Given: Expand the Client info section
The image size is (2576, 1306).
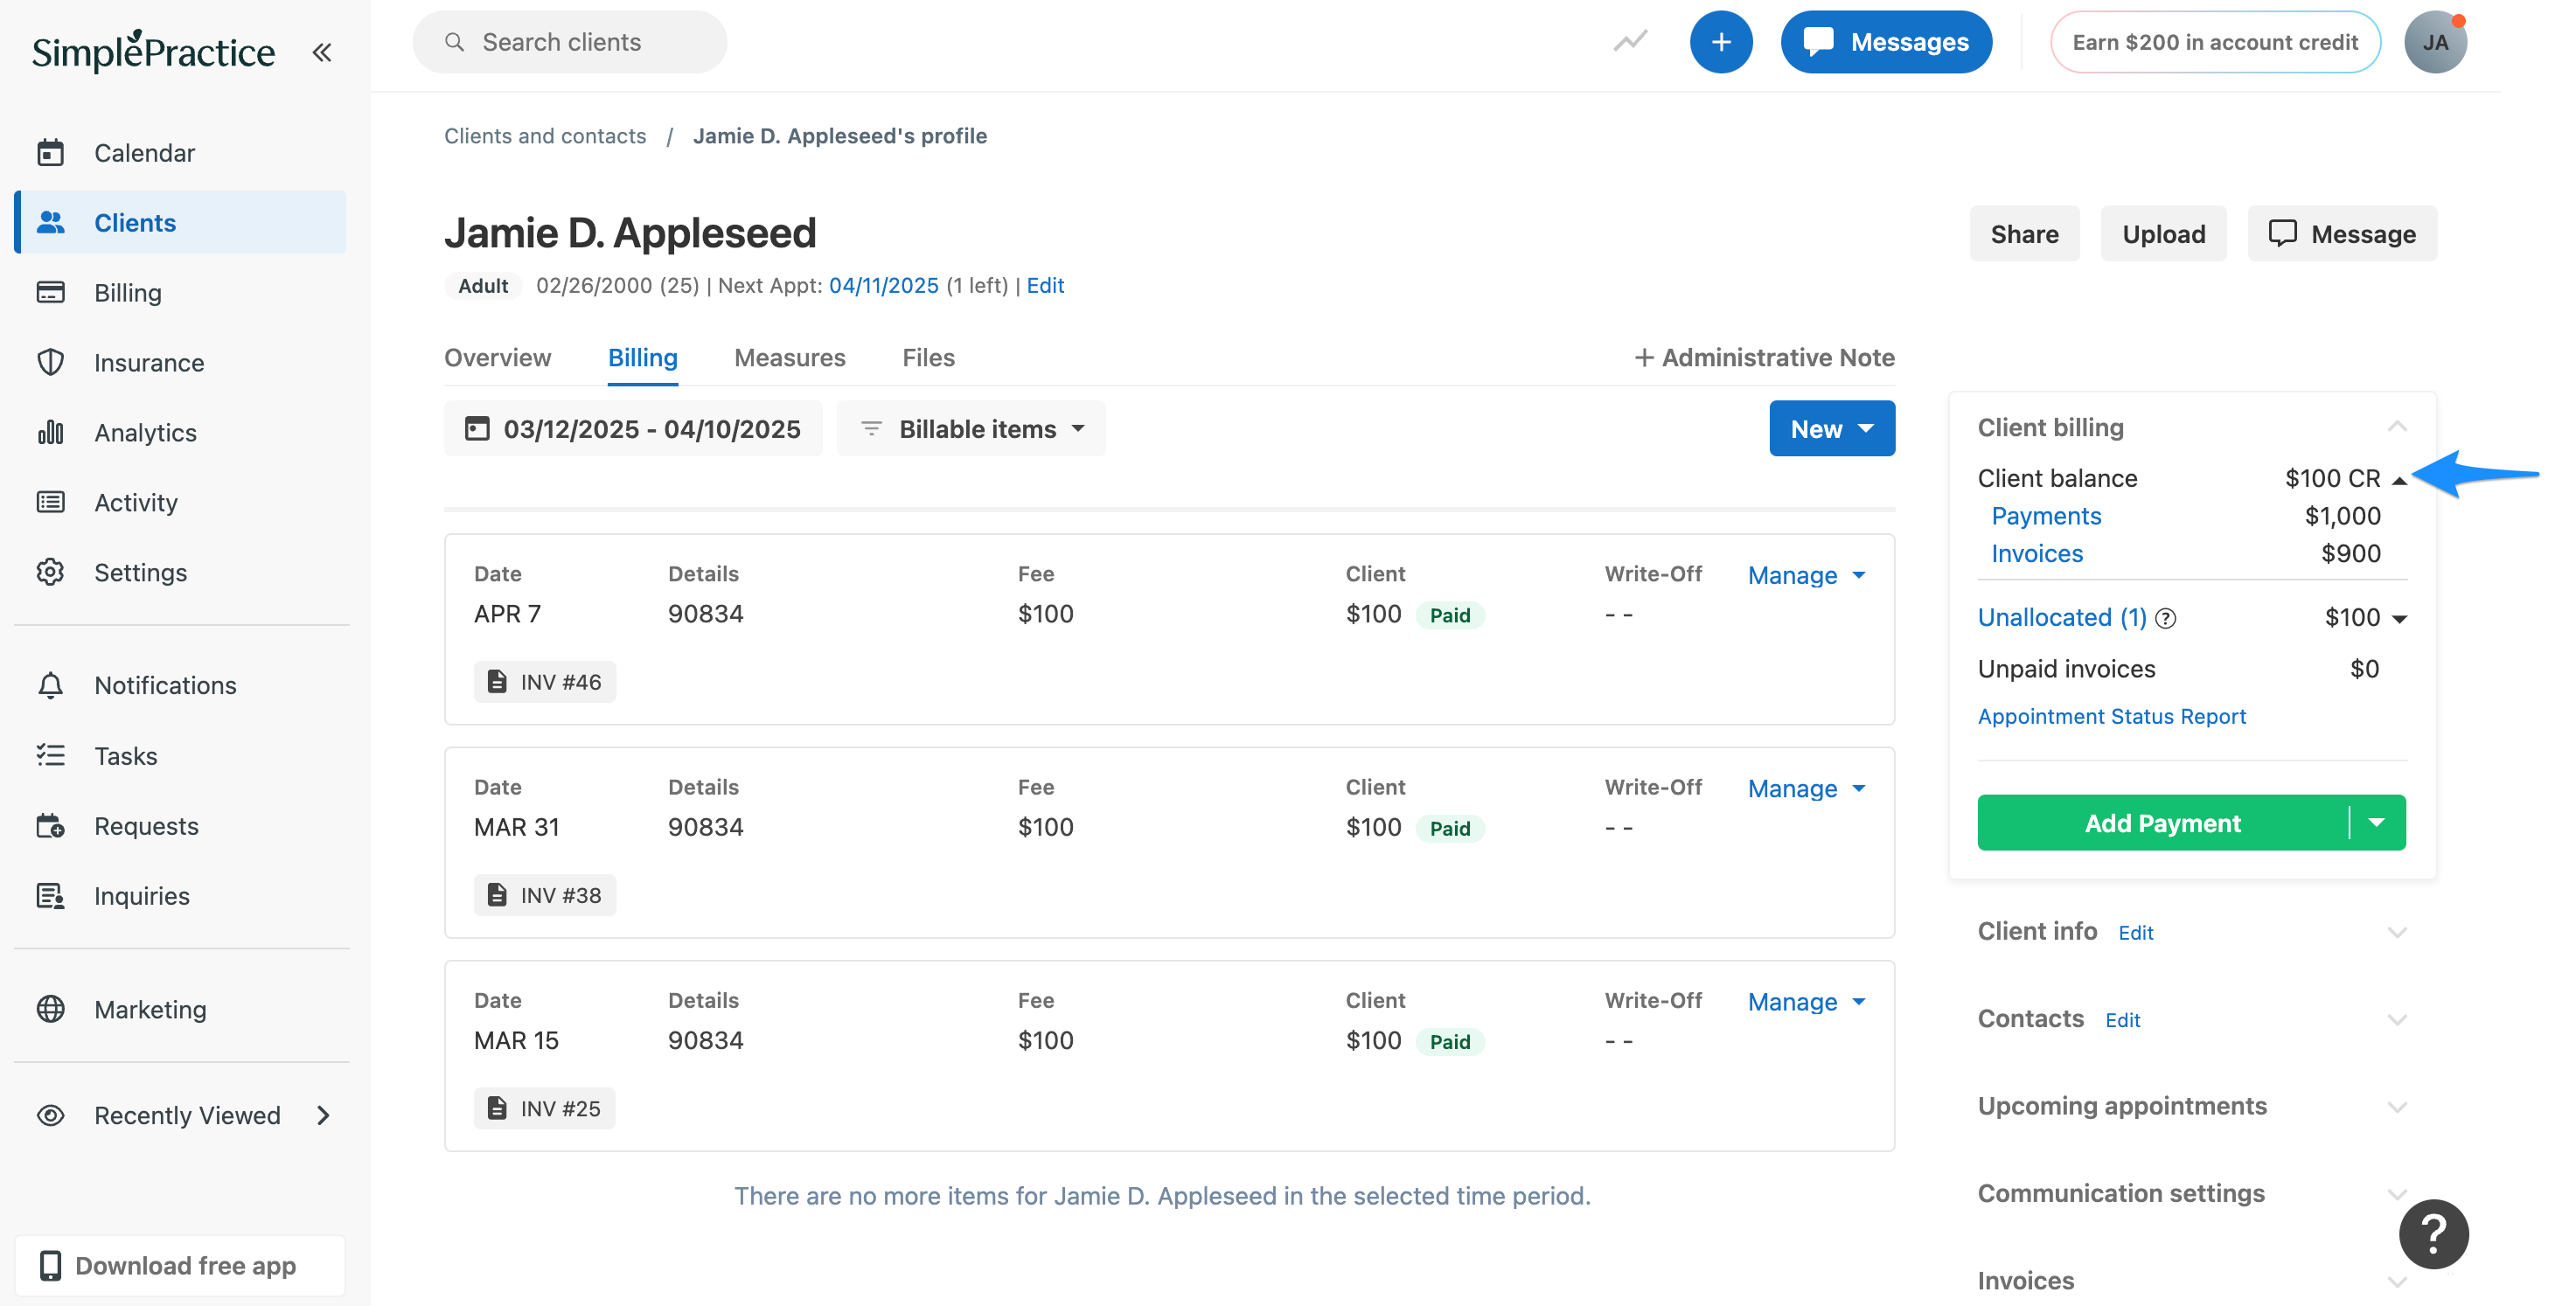Looking at the screenshot, I should point(2397,932).
